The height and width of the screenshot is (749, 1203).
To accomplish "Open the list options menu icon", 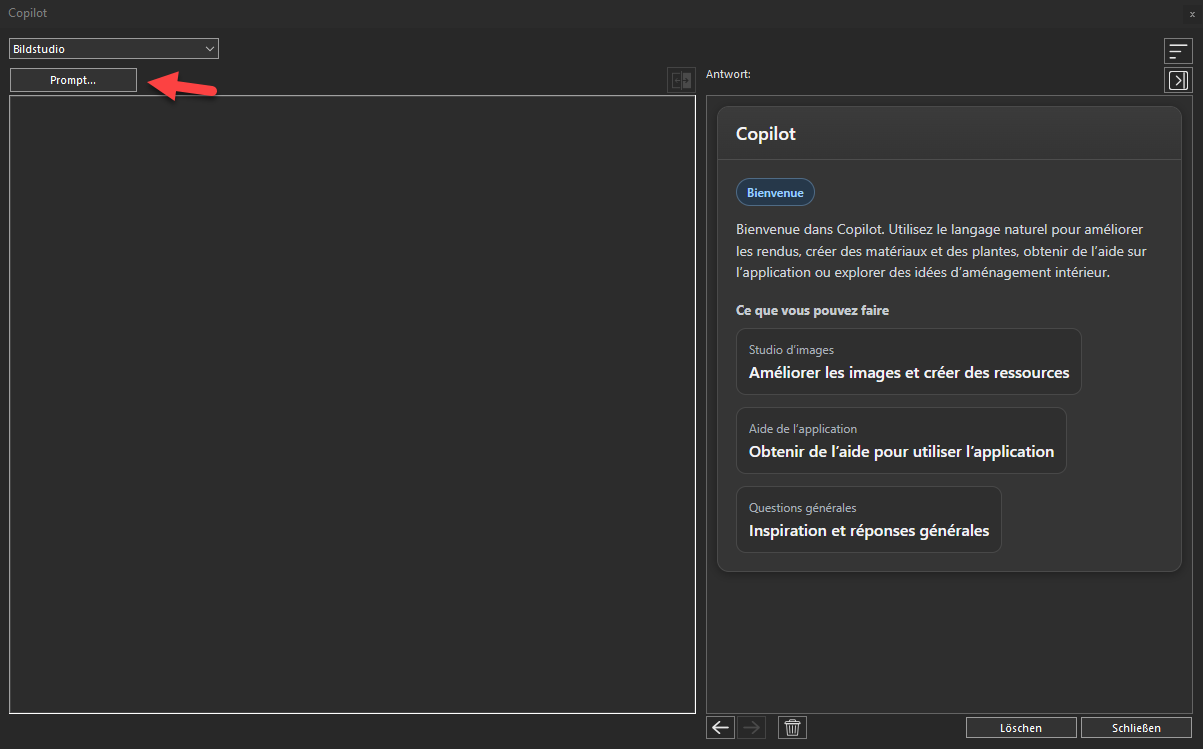I will [1178, 51].
